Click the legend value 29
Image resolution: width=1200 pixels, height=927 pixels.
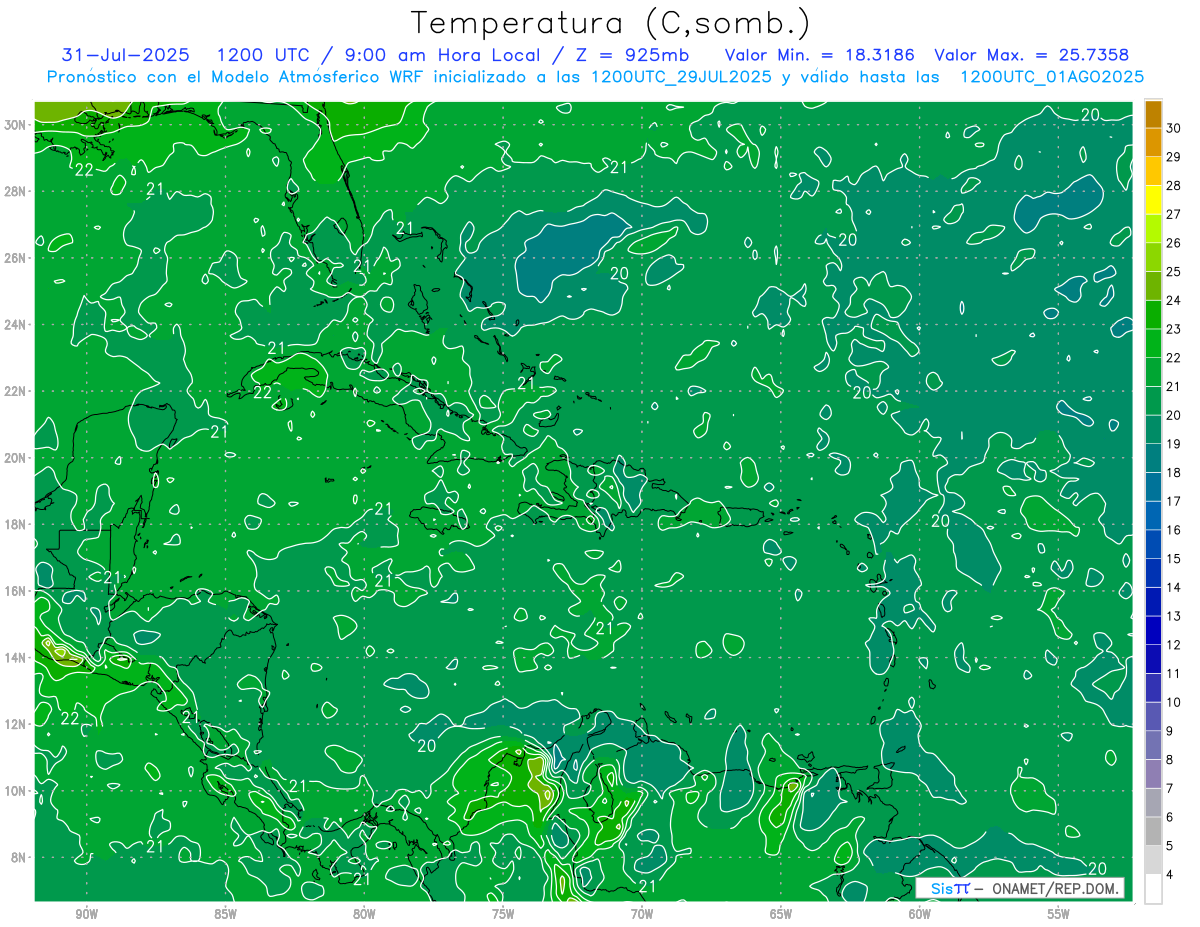click(1173, 157)
